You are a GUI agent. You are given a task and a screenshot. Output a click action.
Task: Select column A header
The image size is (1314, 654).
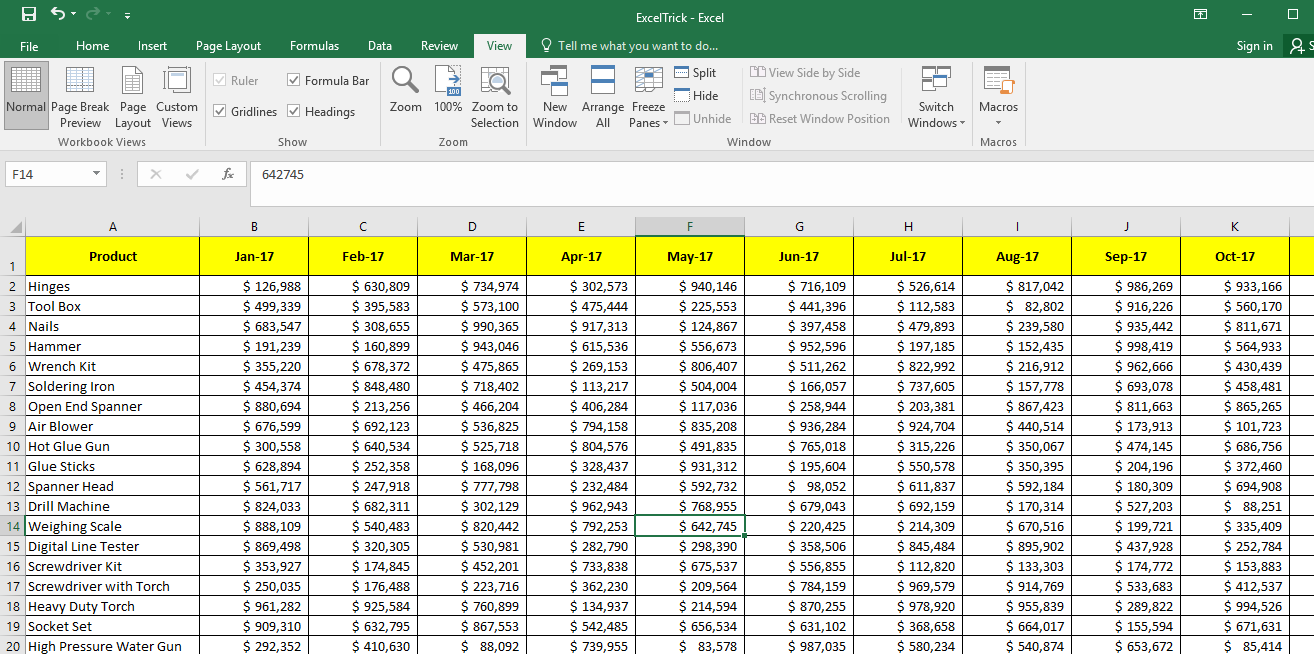click(113, 227)
